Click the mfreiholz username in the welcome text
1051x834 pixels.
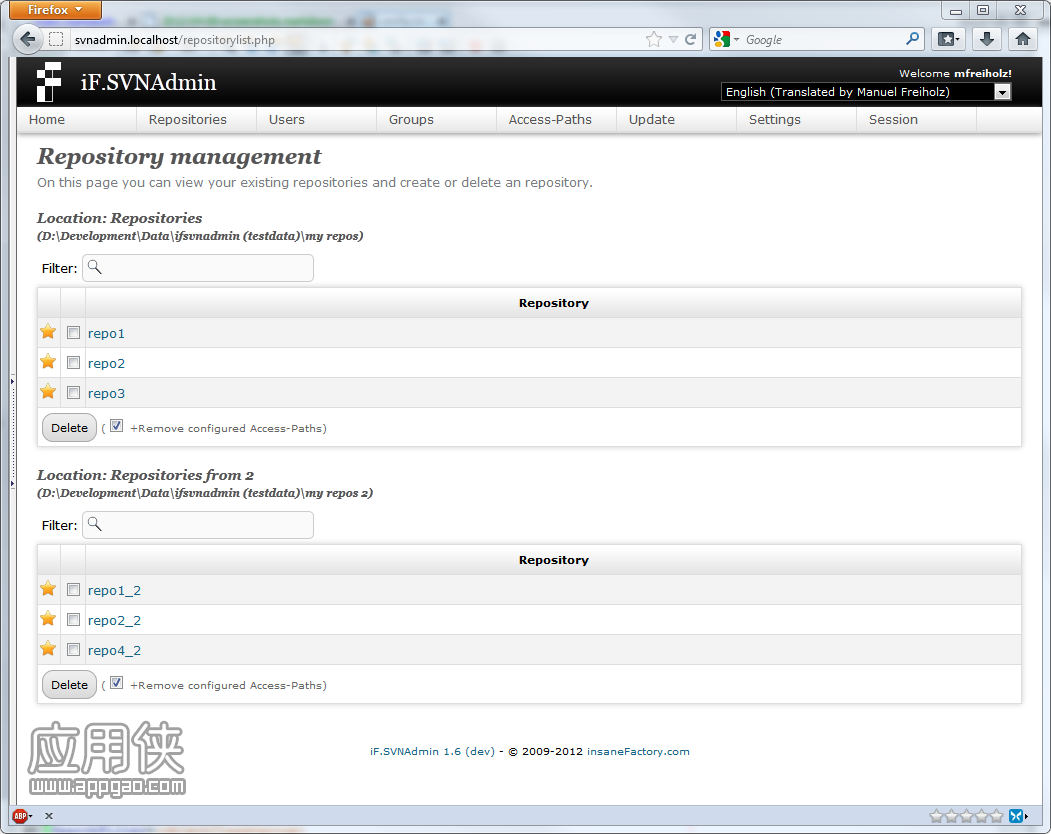pyautogui.click(x=983, y=73)
